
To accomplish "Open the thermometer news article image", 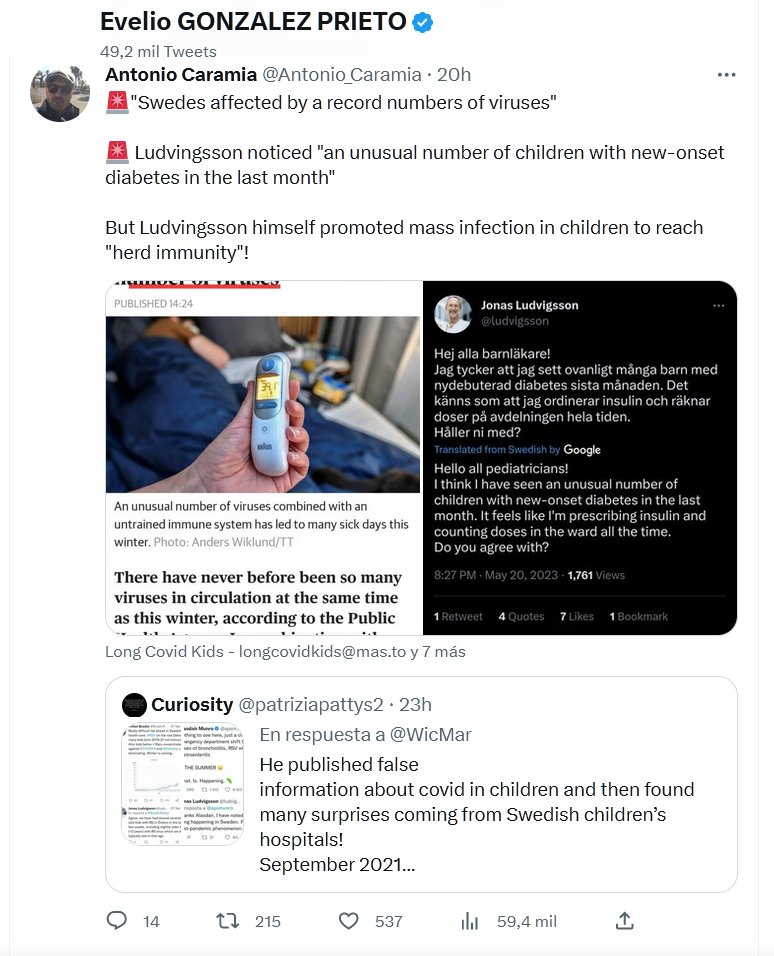I will (263, 457).
